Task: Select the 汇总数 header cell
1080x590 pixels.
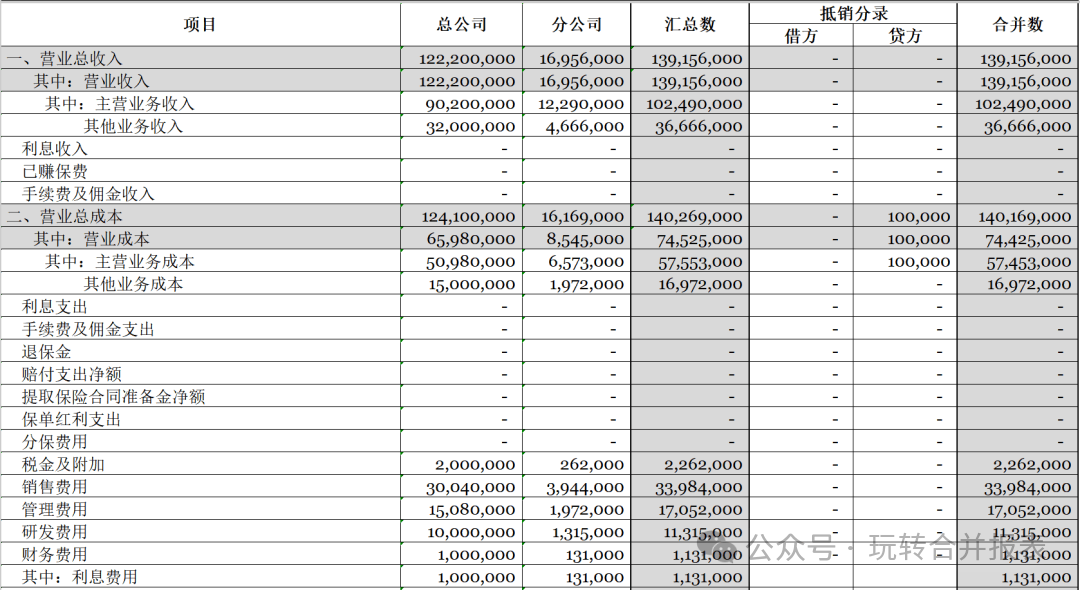Action: pyautogui.click(x=690, y=24)
